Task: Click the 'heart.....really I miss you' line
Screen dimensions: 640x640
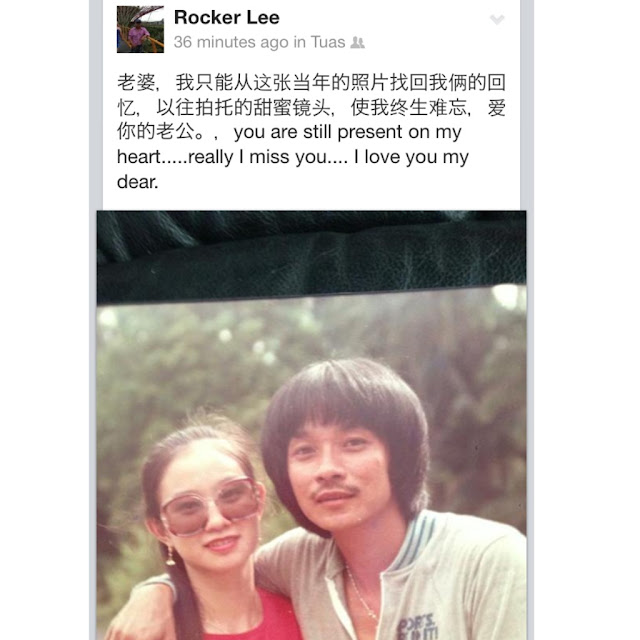Action: (293, 157)
